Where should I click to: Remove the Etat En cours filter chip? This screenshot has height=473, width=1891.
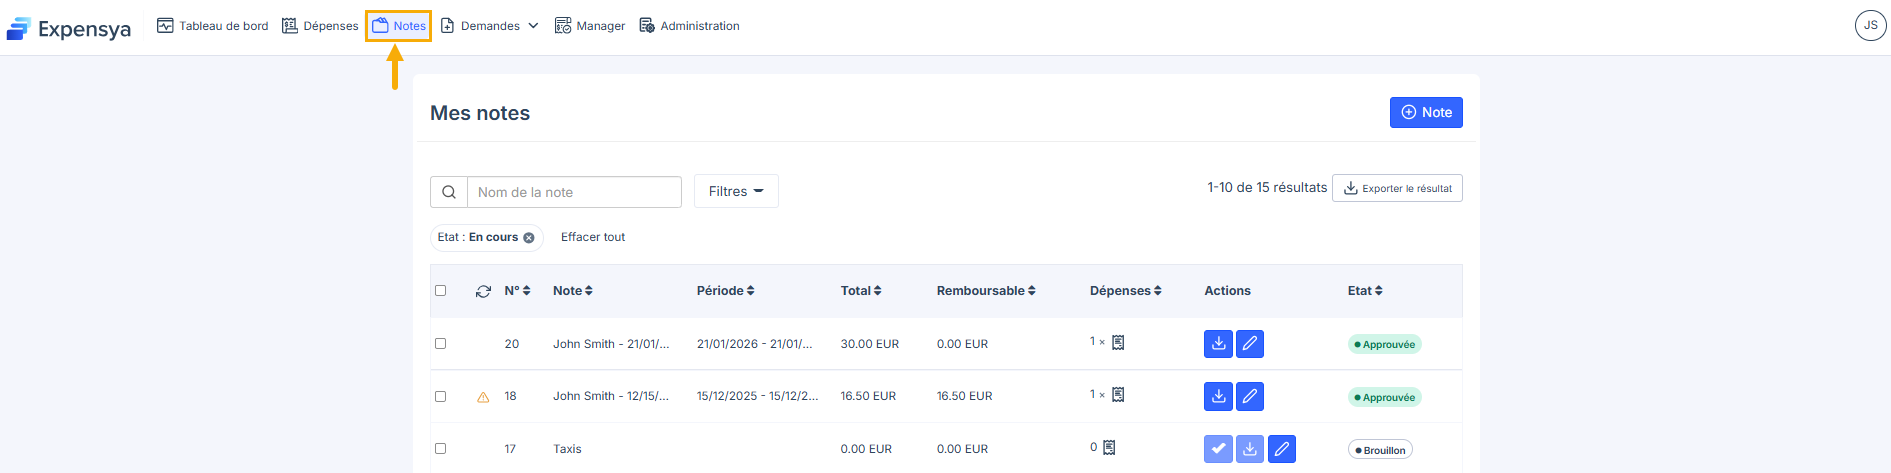(x=529, y=237)
